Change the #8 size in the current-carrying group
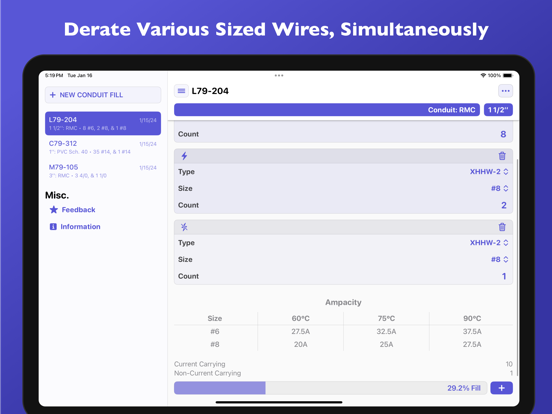This screenshot has height=414, width=552. click(500, 188)
